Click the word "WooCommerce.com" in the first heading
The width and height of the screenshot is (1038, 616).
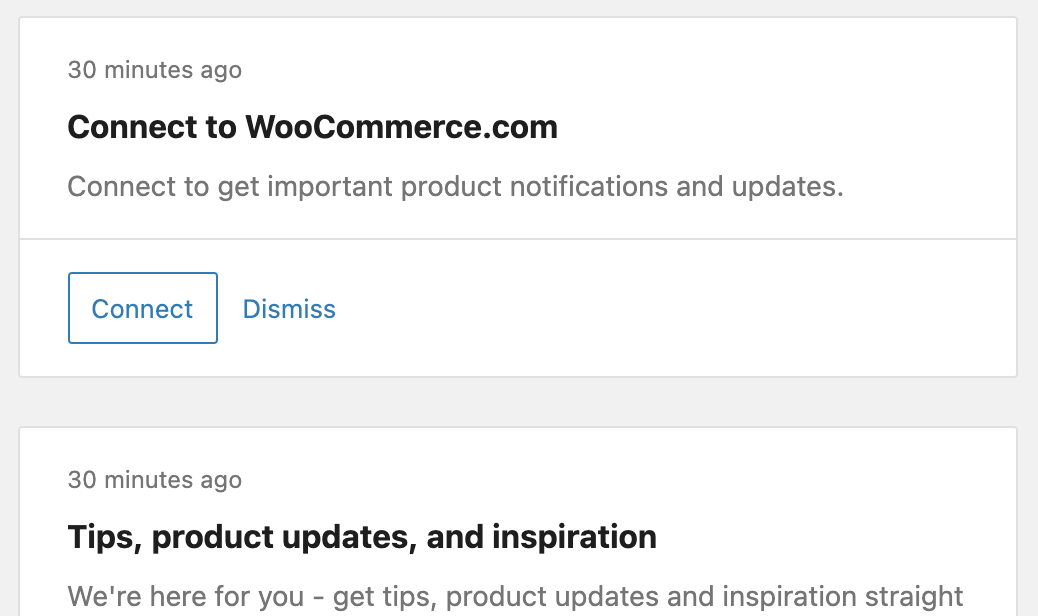click(401, 127)
